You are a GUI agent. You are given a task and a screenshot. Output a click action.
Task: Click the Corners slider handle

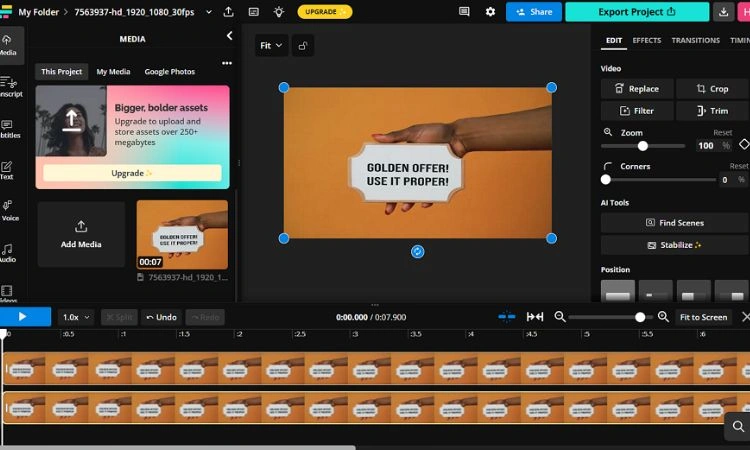(606, 179)
